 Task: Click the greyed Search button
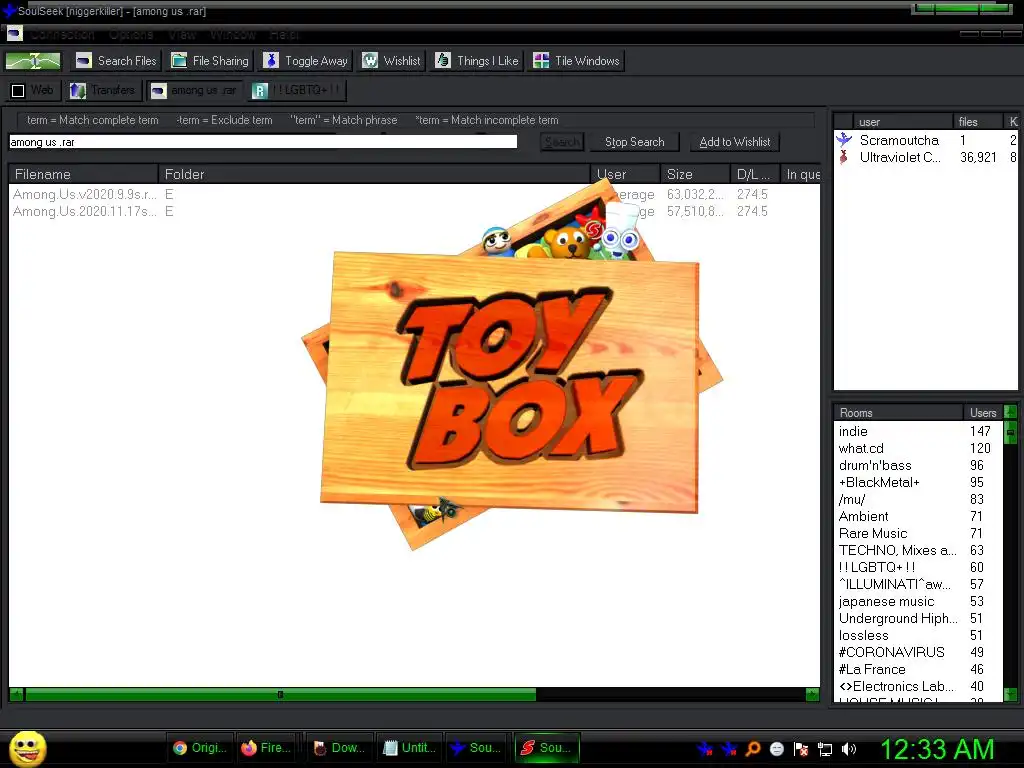coord(562,142)
